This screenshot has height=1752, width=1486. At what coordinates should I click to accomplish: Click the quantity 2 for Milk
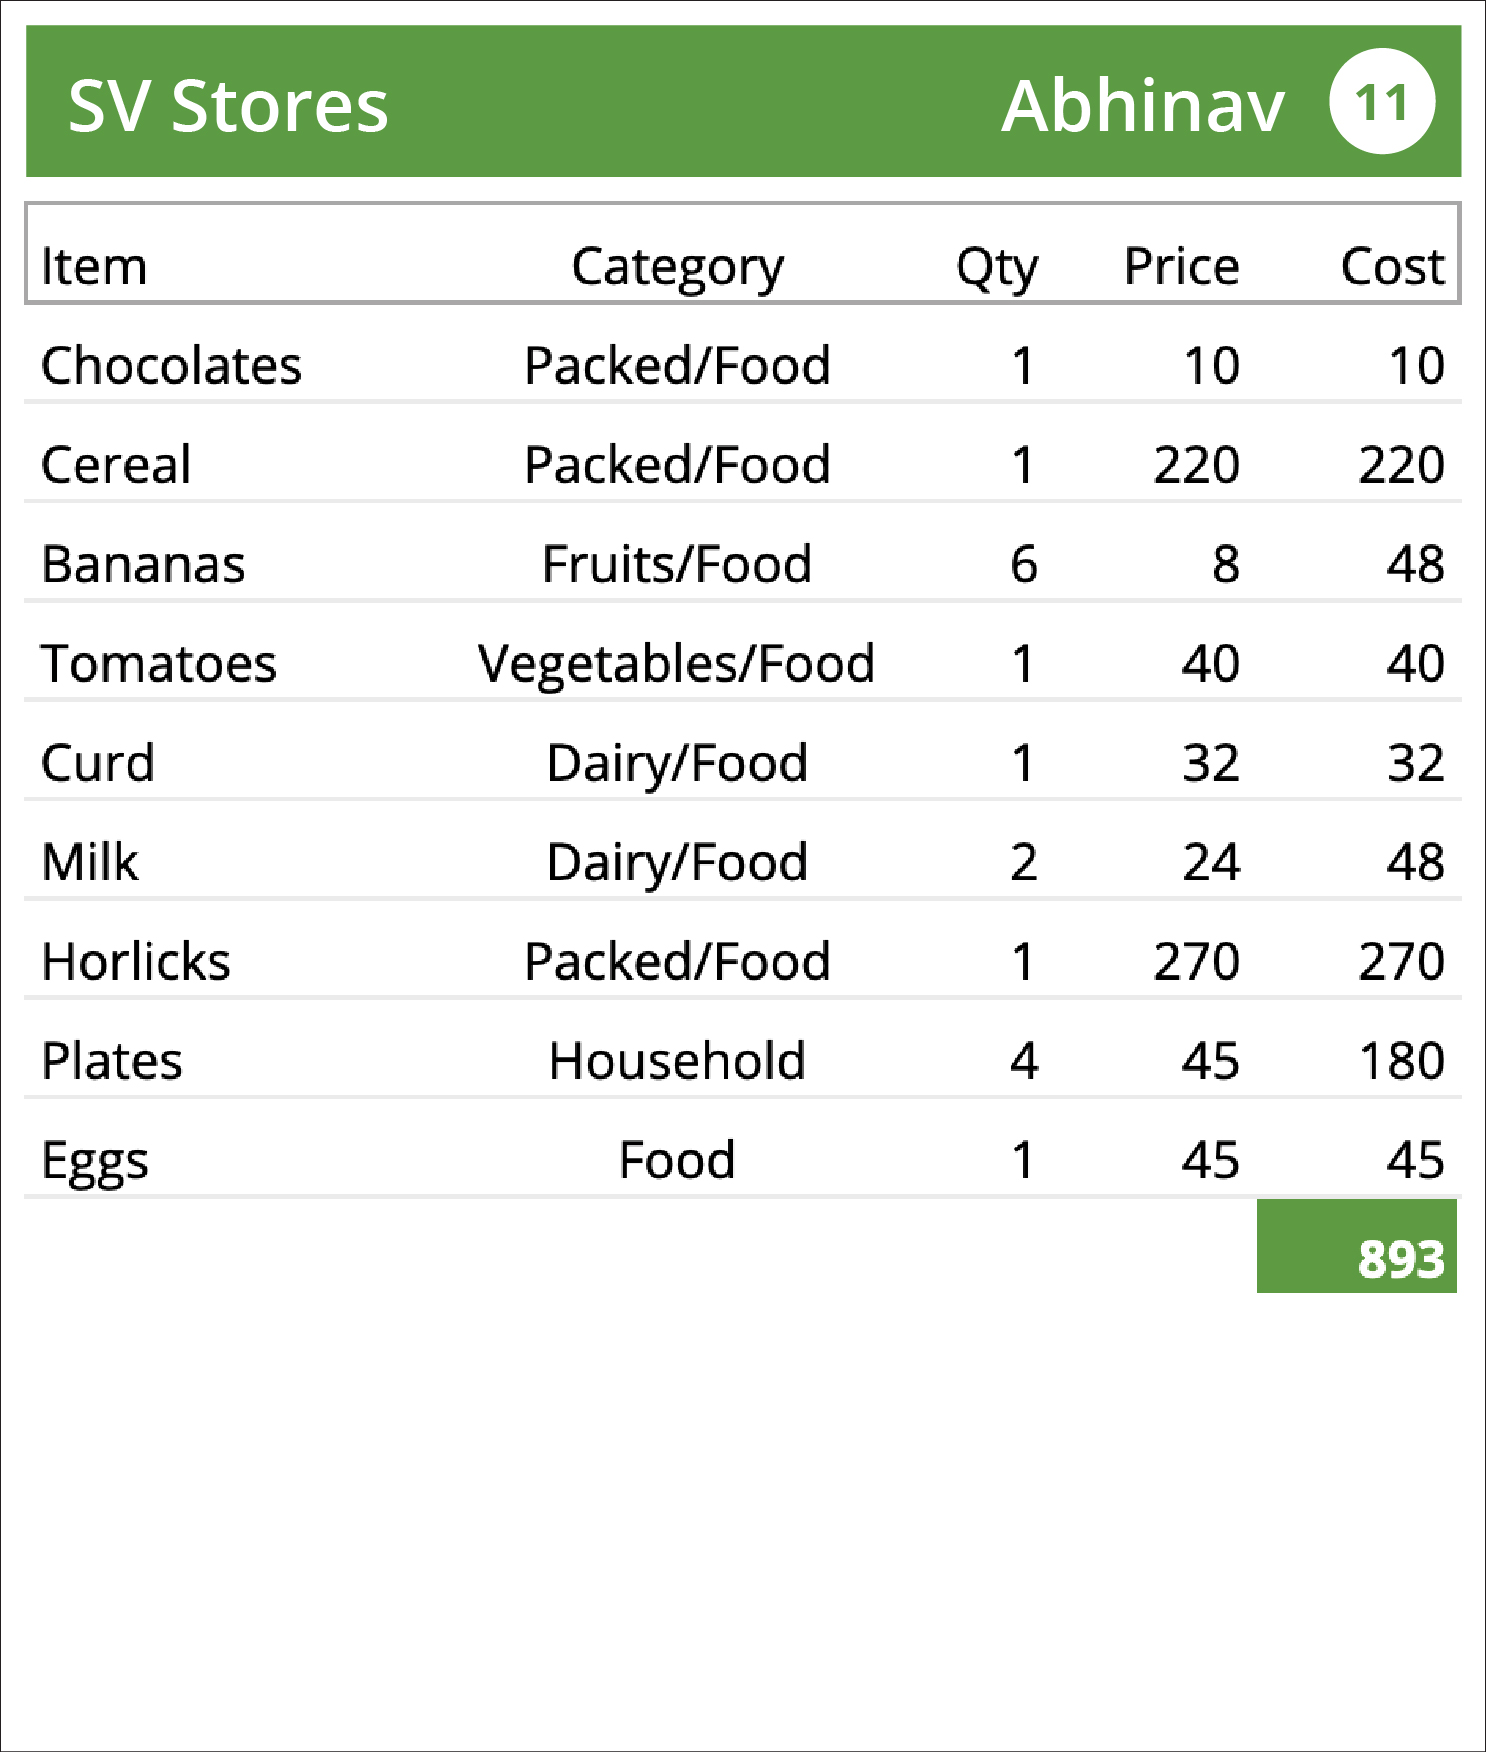tap(1023, 862)
